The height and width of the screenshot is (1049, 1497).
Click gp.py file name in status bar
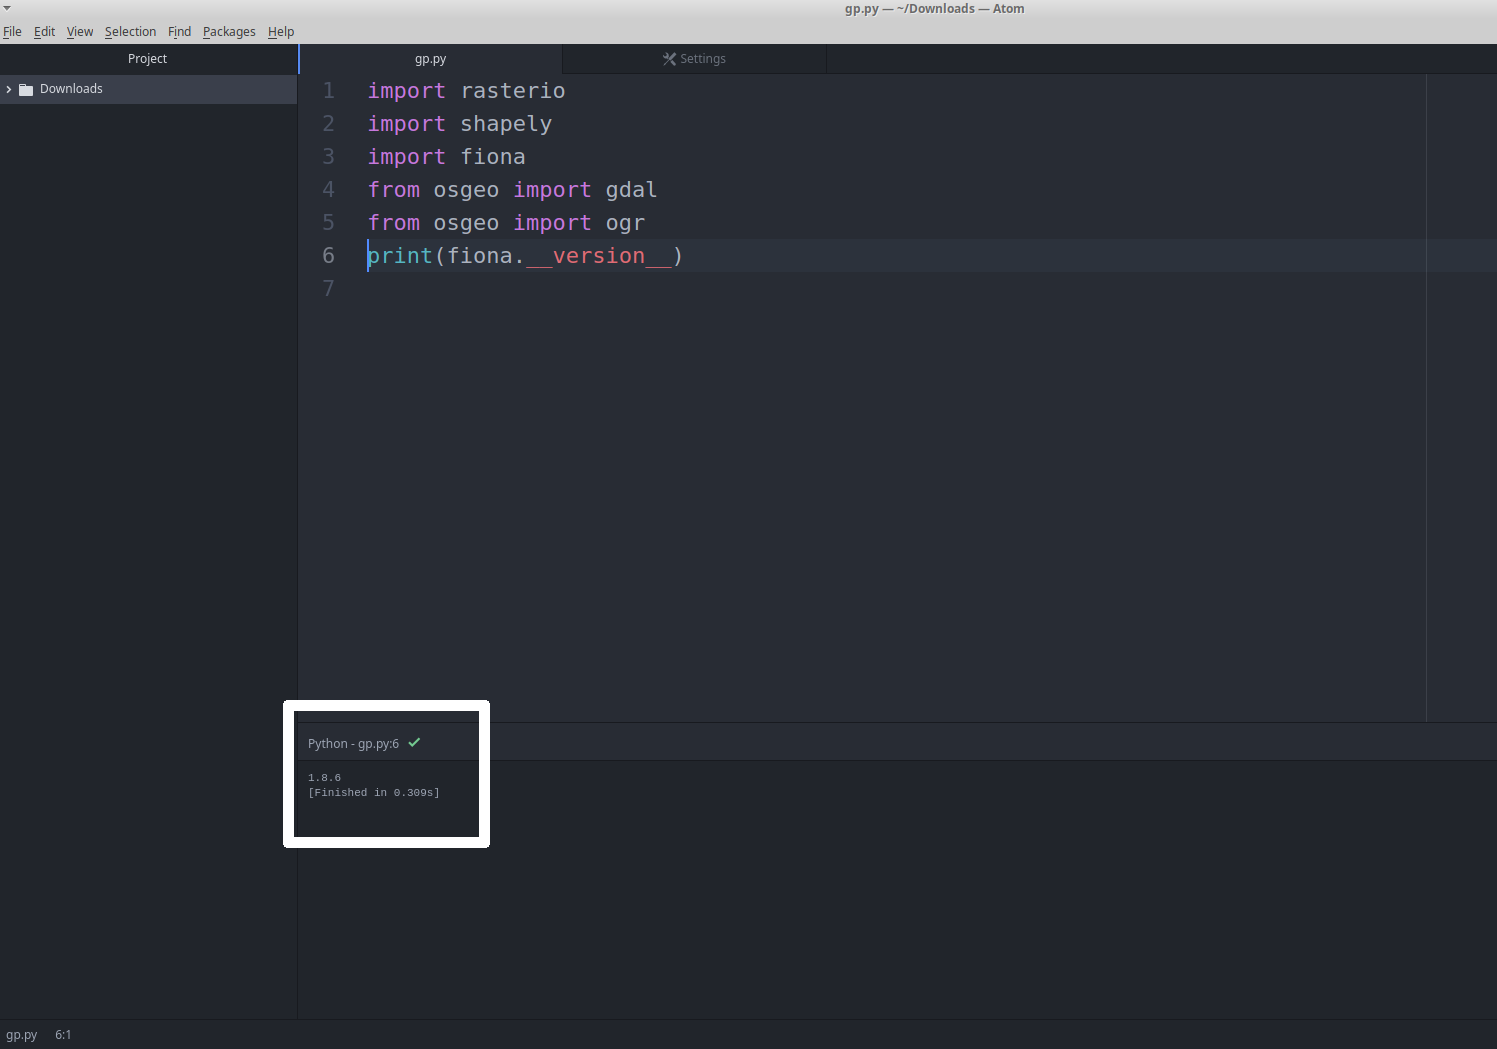[x=22, y=1035]
